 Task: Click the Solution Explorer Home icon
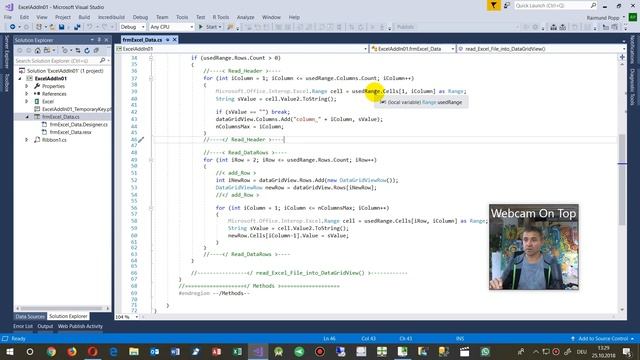(x=38, y=51)
